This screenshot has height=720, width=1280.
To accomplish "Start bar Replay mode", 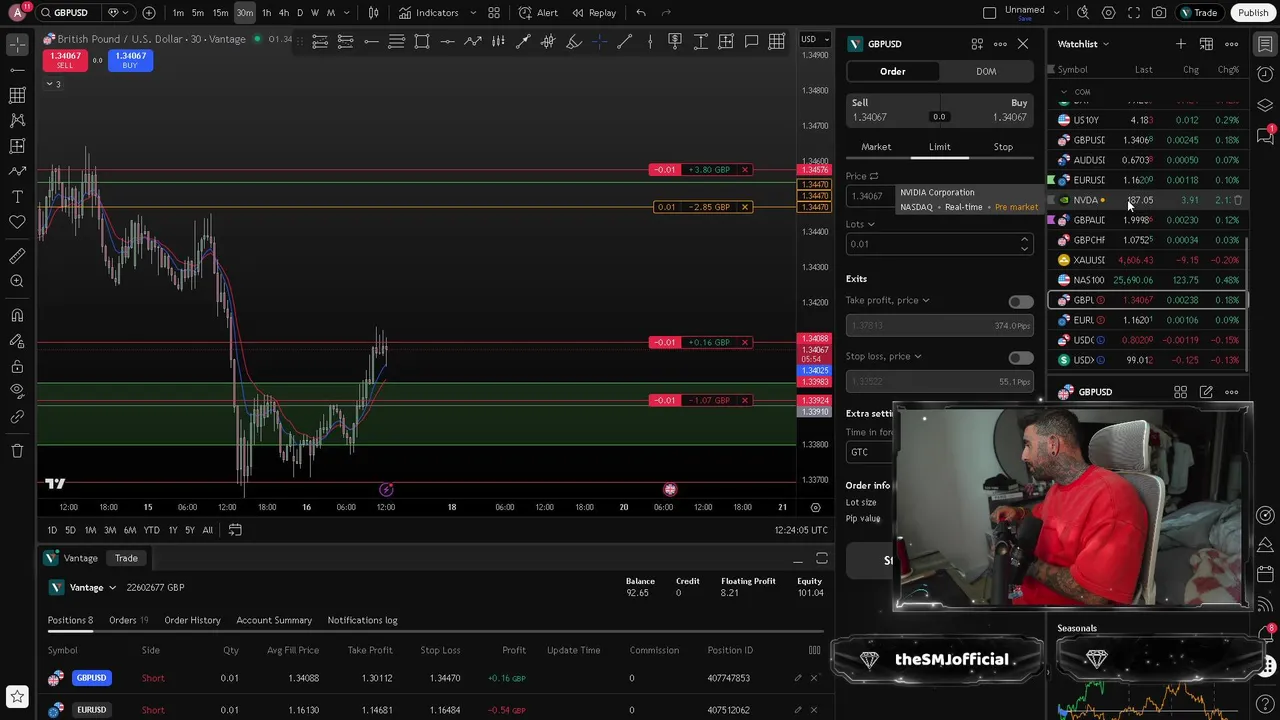I will click(593, 13).
